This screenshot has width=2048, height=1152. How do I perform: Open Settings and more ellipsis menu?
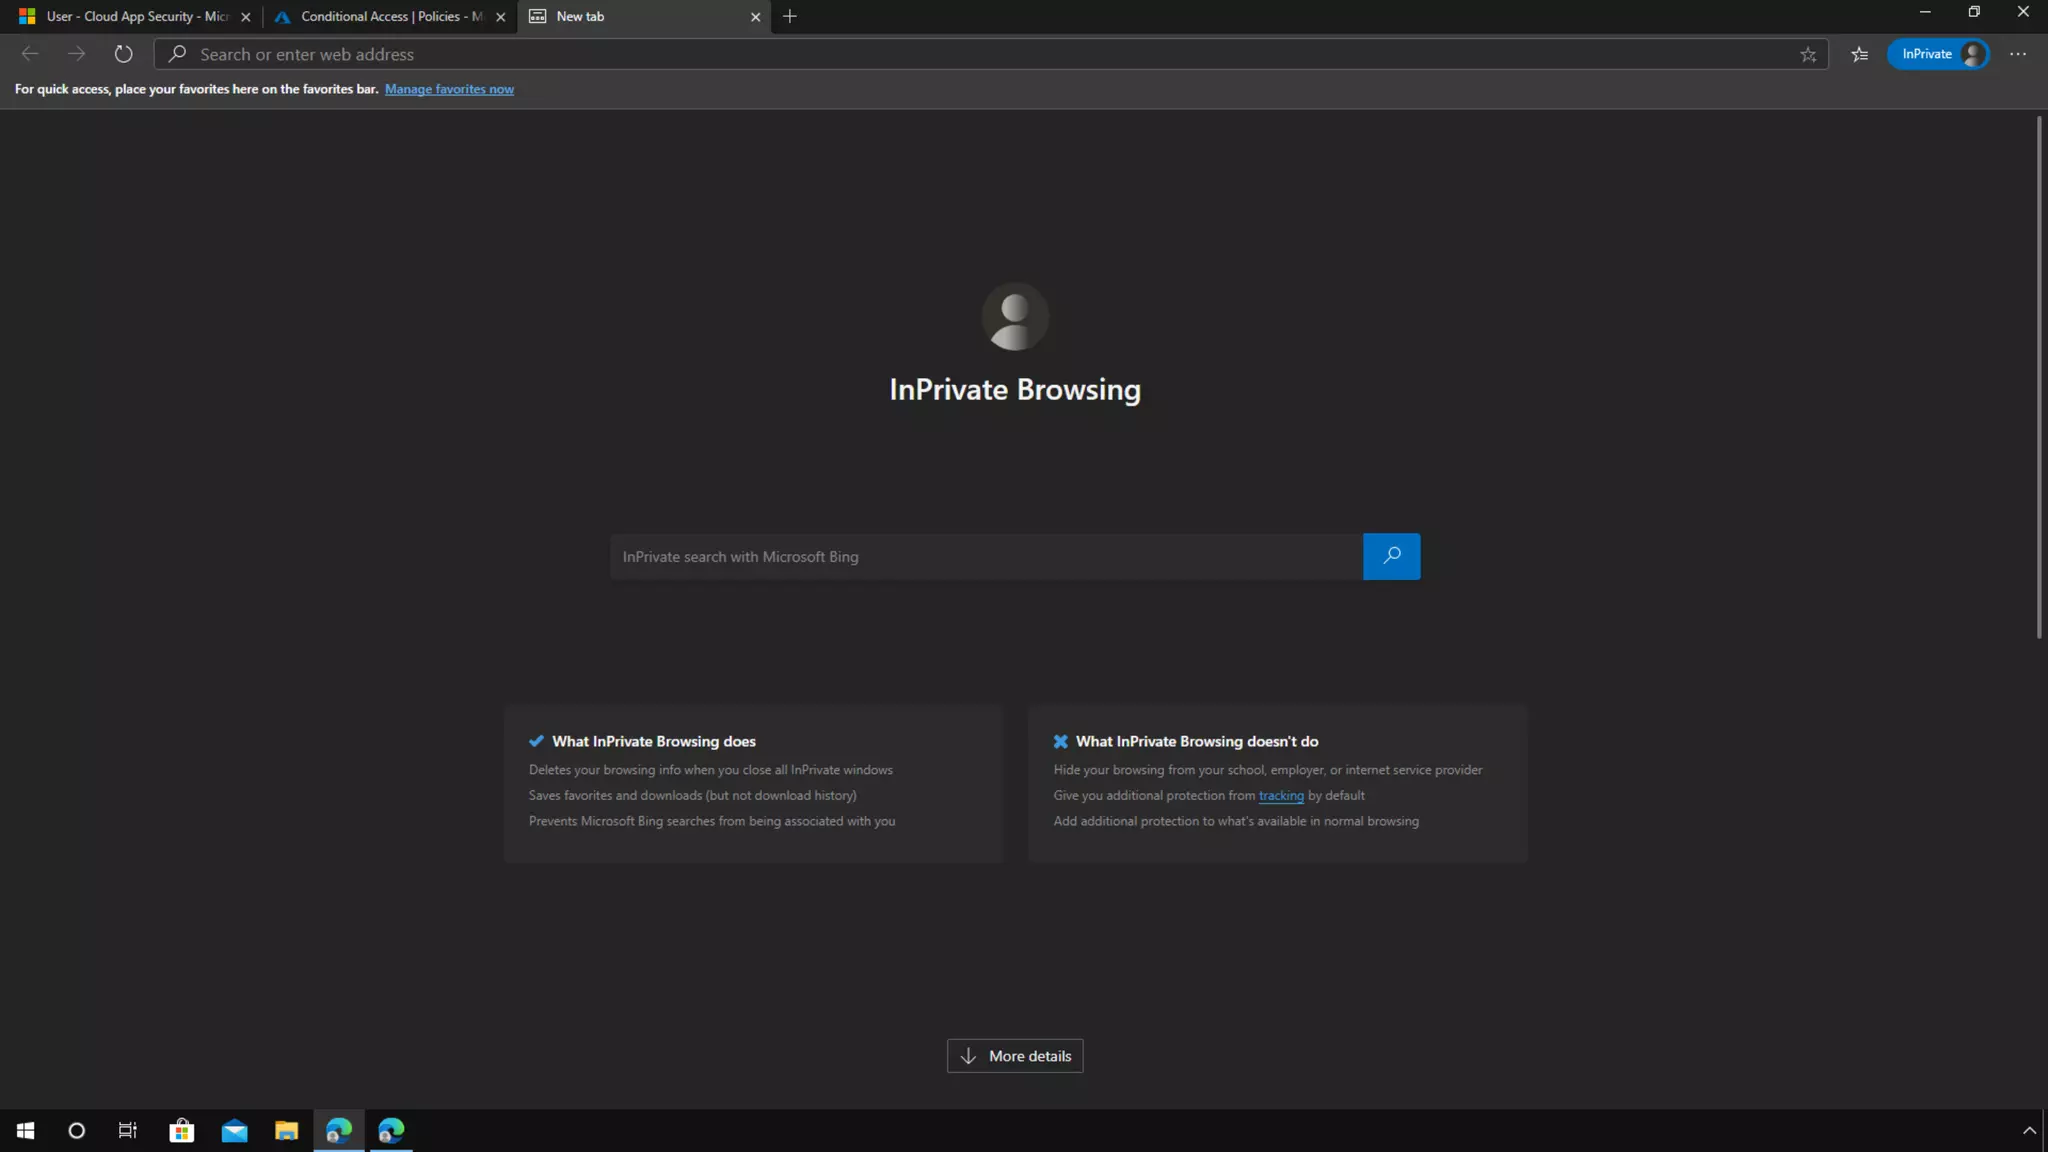coord(2017,54)
